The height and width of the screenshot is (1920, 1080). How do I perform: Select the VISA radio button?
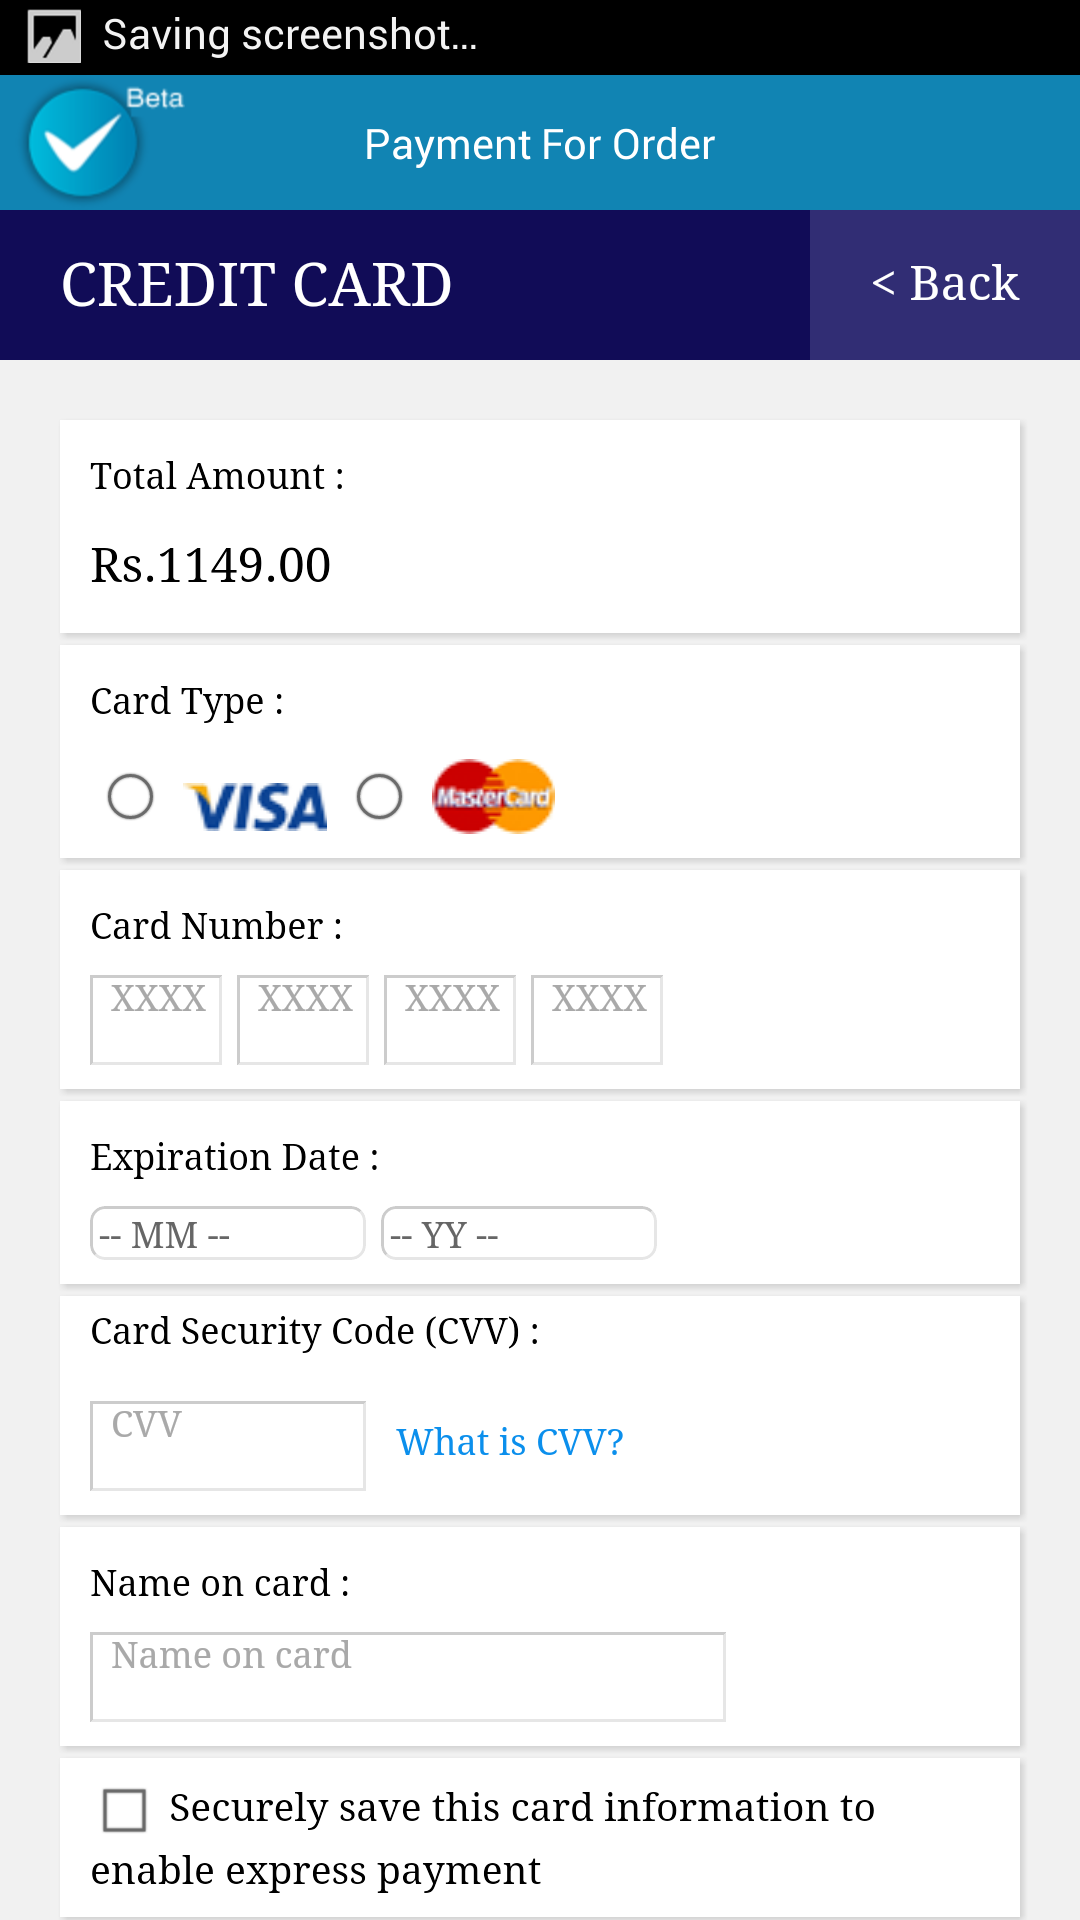click(130, 797)
